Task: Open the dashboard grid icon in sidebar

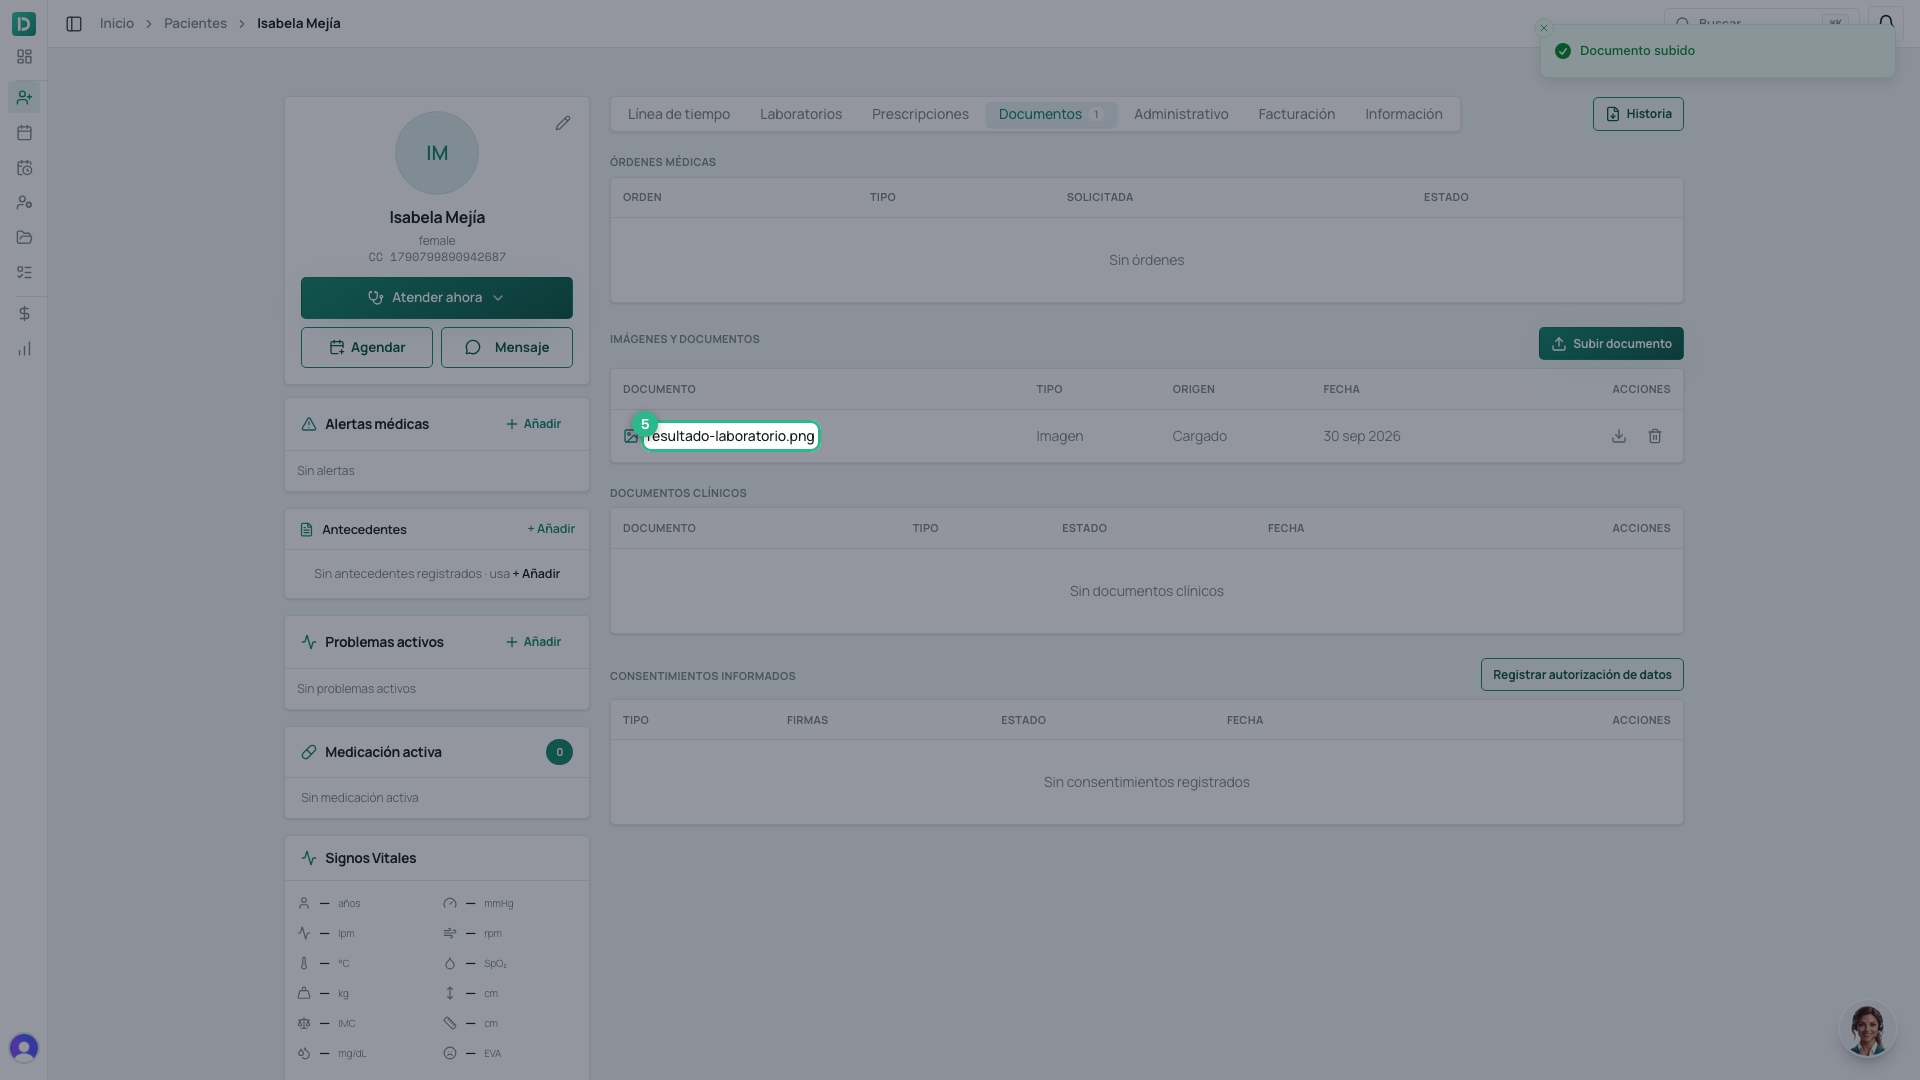Action: (x=24, y=57)
